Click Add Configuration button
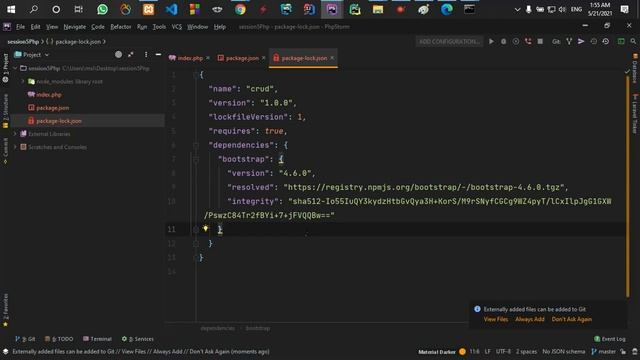640x360 pixels. click(449, 41)
